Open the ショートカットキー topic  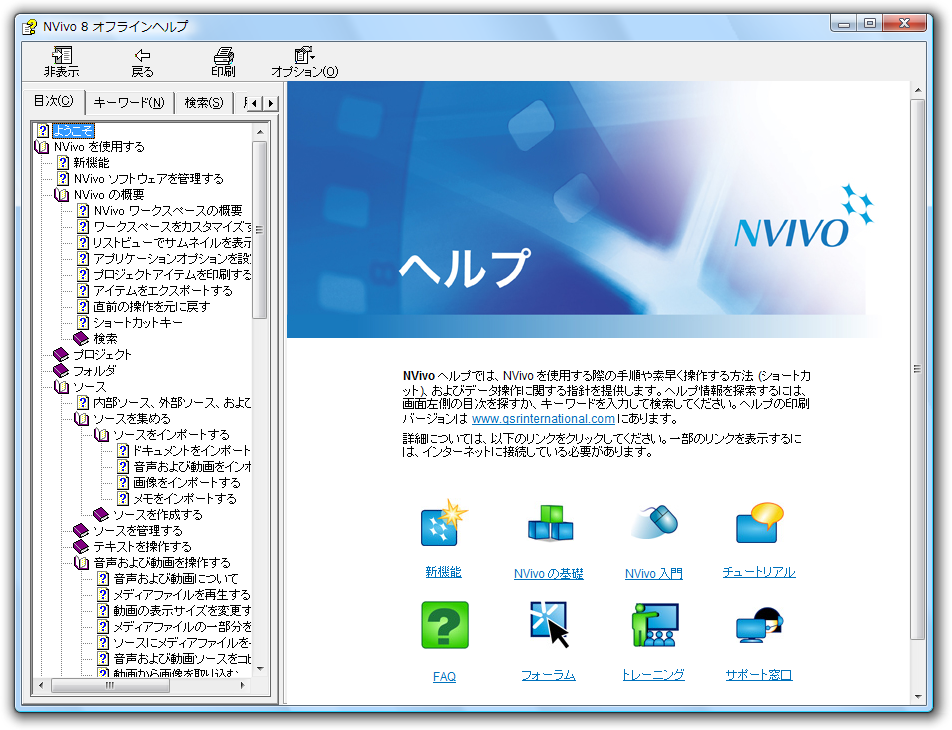[x=138, y=322]
